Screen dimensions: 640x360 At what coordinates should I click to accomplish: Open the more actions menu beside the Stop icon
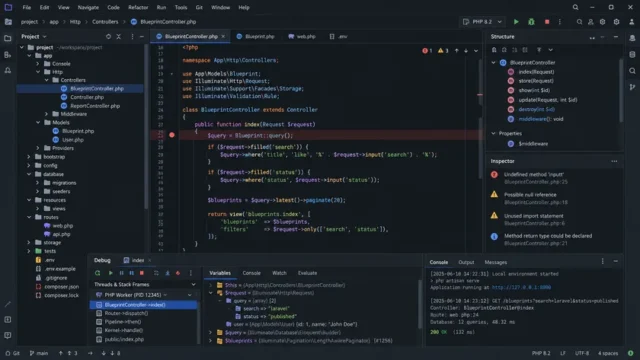(560, 22)
